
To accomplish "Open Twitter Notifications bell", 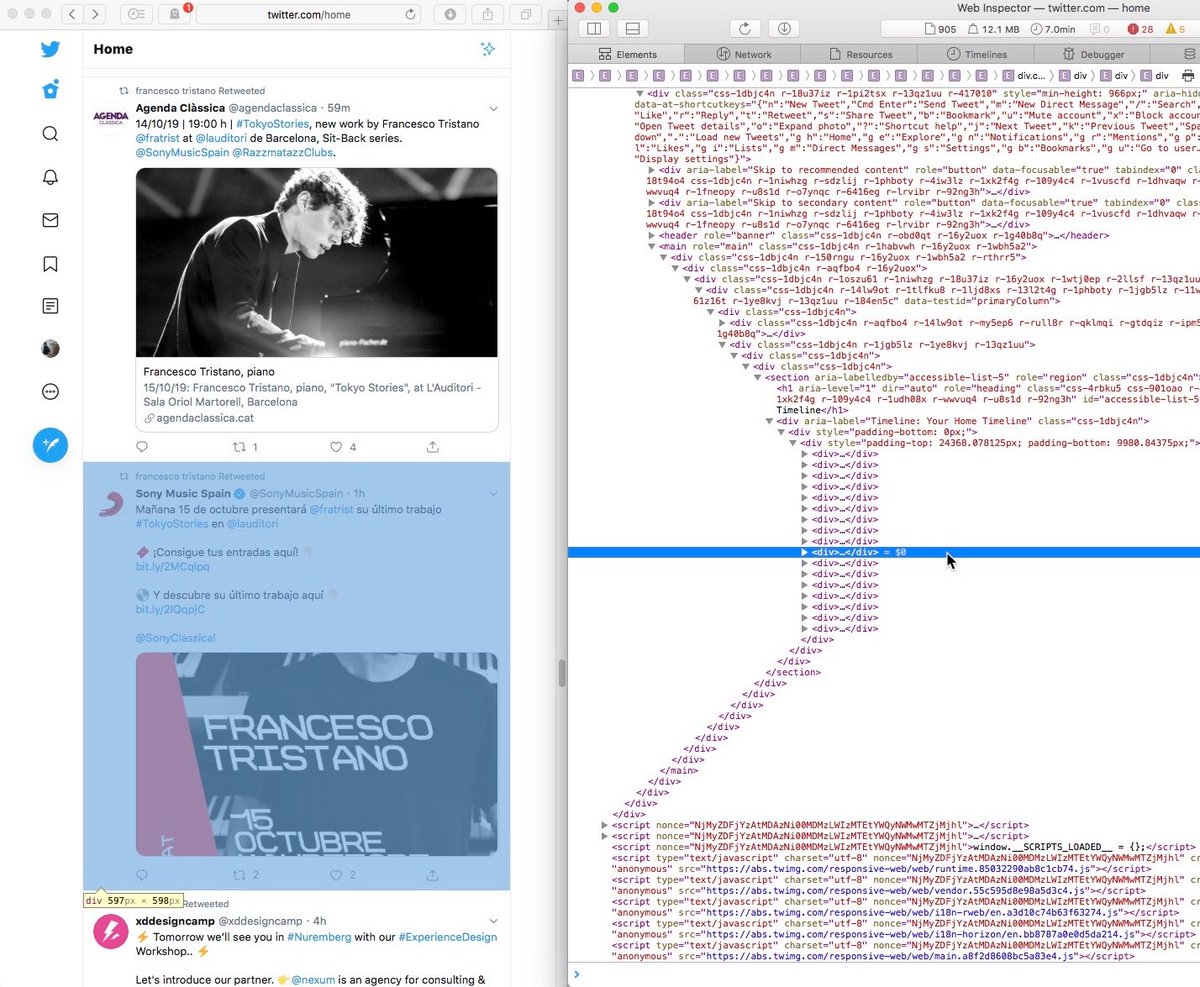I will coord(50,176).
